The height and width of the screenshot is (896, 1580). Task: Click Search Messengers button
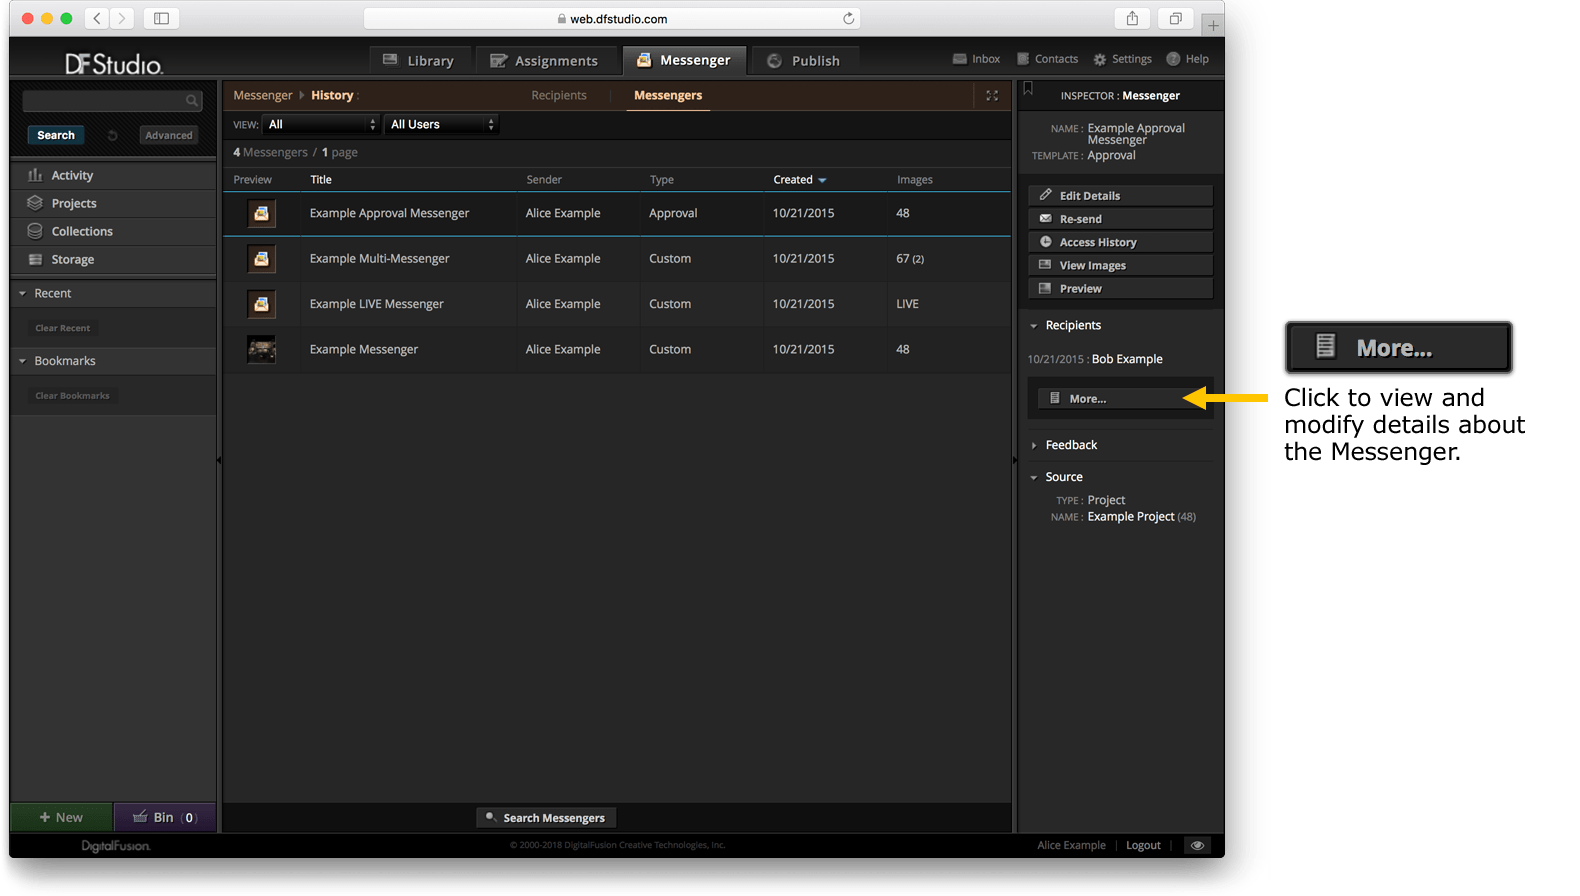(546, 818)
